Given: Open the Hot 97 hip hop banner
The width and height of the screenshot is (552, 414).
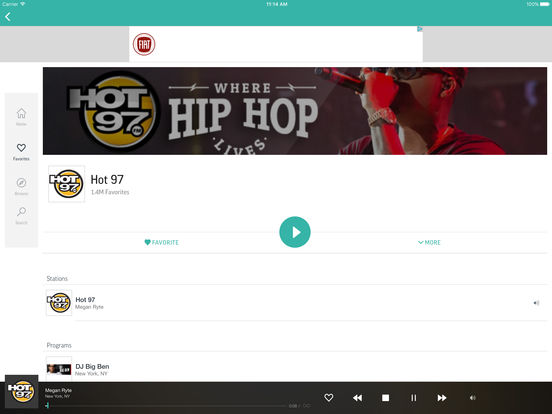Looking at the screenshot, I should (x=295, y=111).
